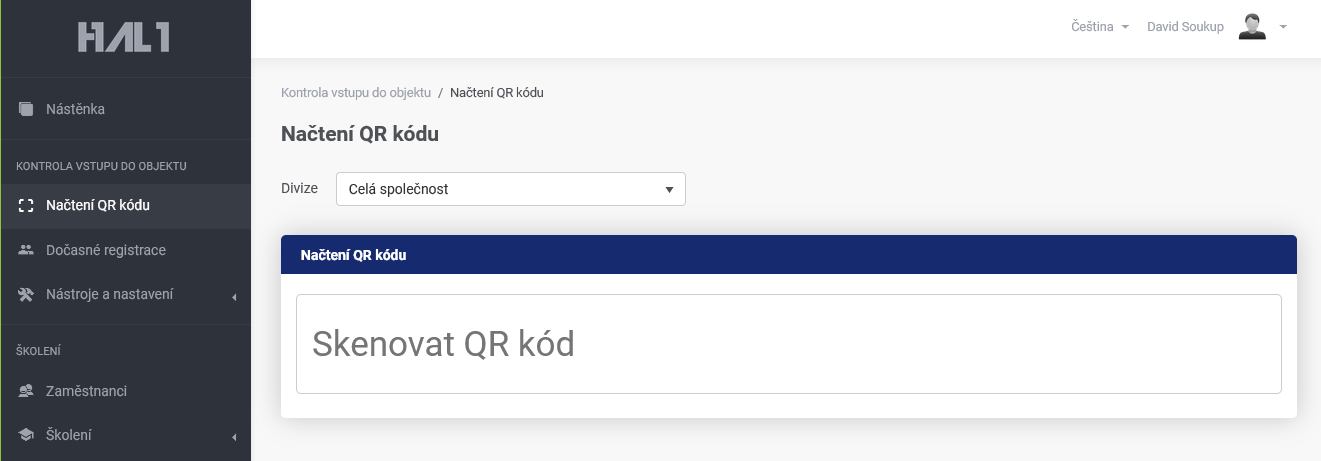The image size is (1321, 461).
Task: Click the Dočasné registrace people icon
Action: pyautogui.click(x=26, y=250)
